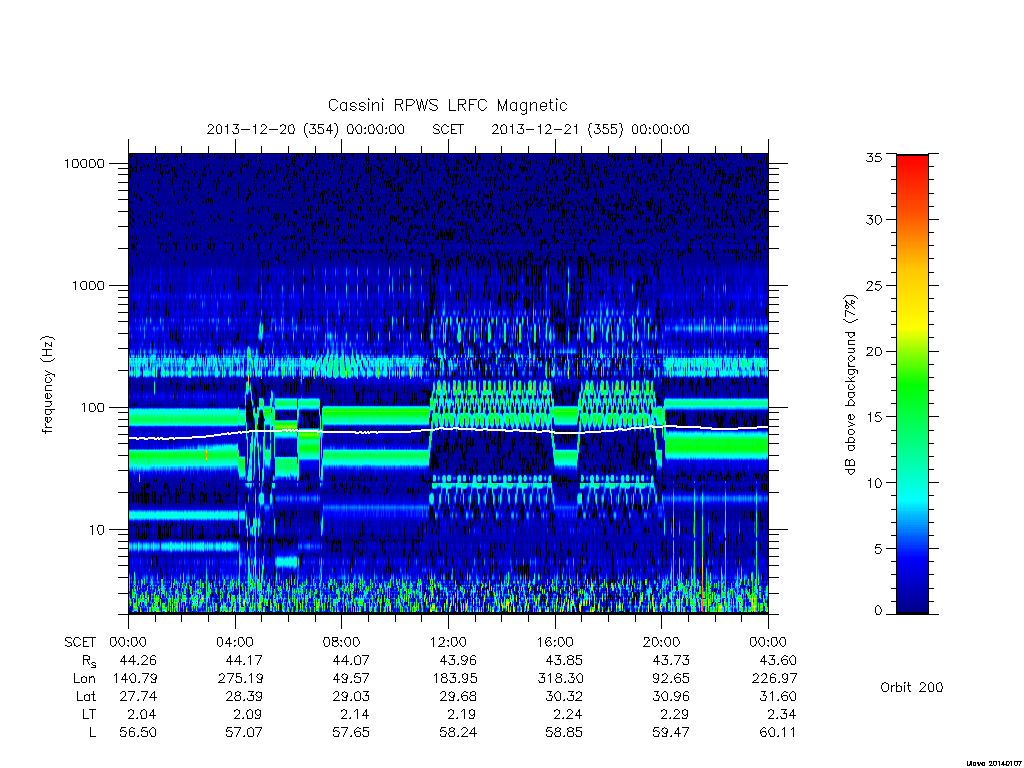Select Rs value 44.26
The image size is (1024, 768).
pos(138,660)
